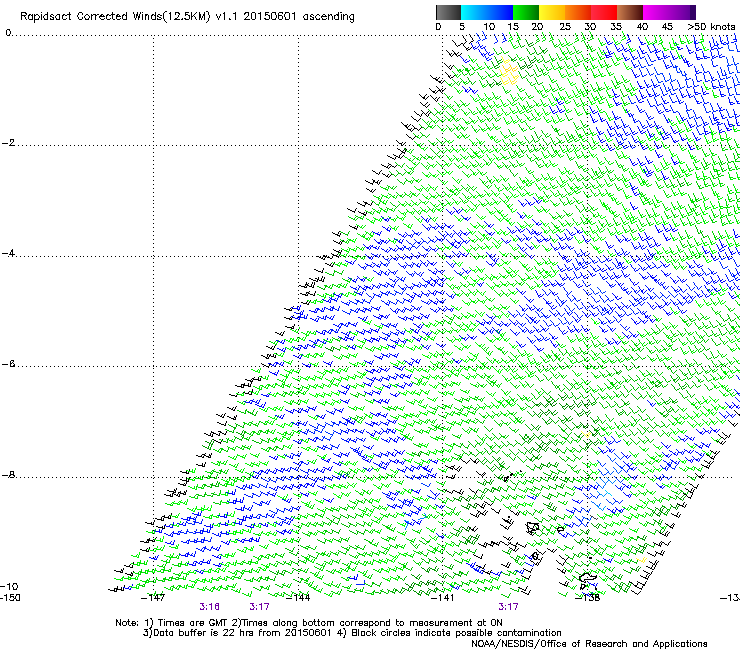Click the '>50 knots' legend label

(711, 27)
